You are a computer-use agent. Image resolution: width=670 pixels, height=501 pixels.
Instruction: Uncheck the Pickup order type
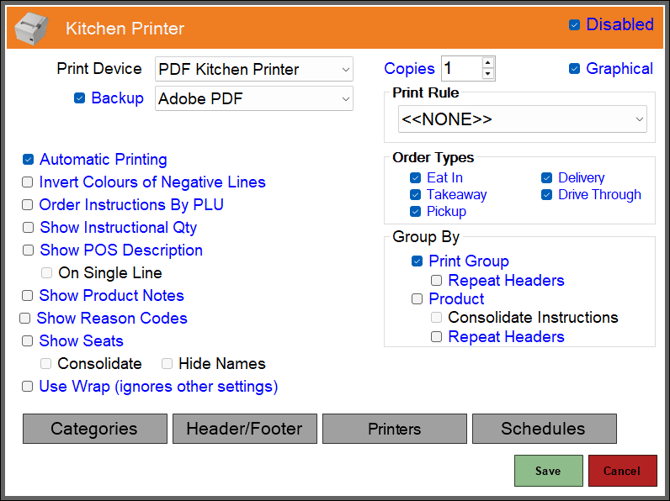tap(415, 211)
